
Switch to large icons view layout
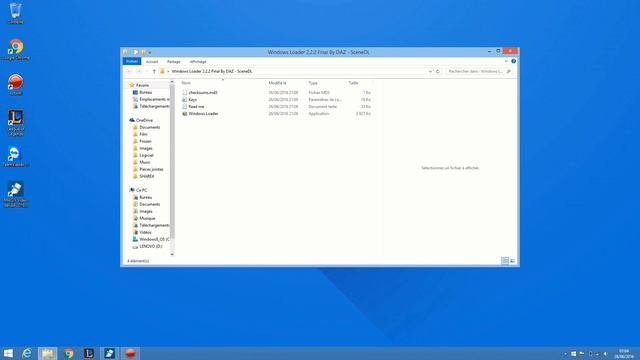[513, 261]
